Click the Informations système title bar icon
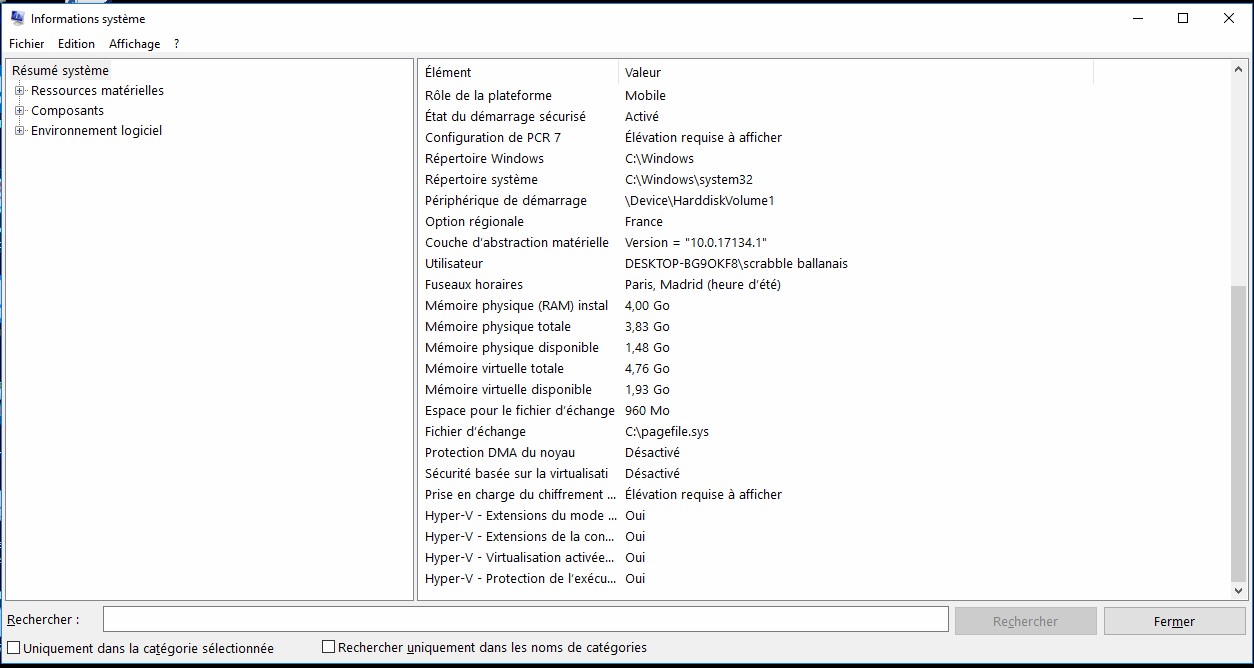 17,18
